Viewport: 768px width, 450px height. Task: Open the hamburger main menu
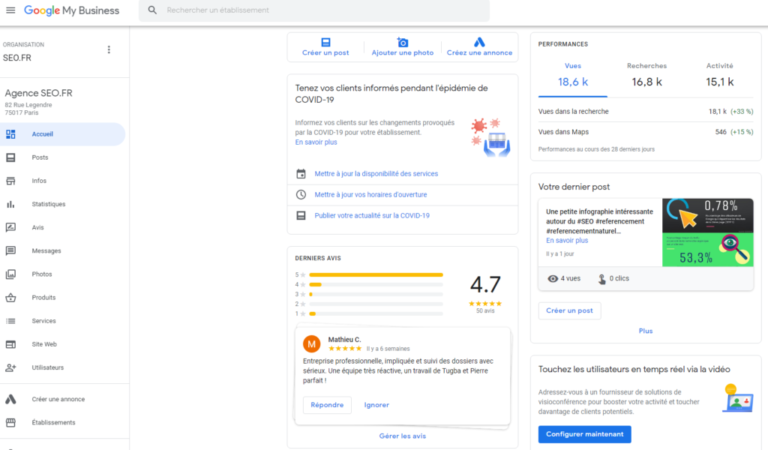point(10,10)
